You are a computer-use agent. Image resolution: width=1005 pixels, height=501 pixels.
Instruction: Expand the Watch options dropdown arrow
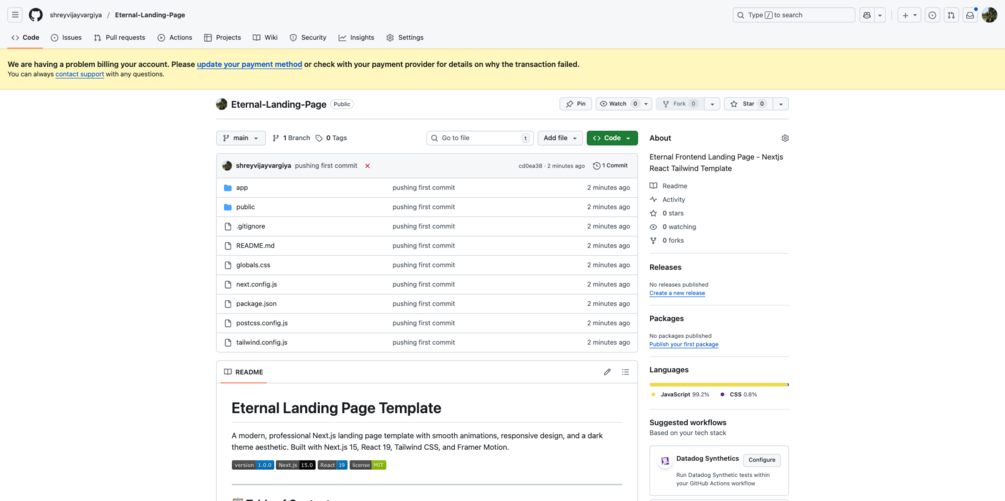[646, 104]
